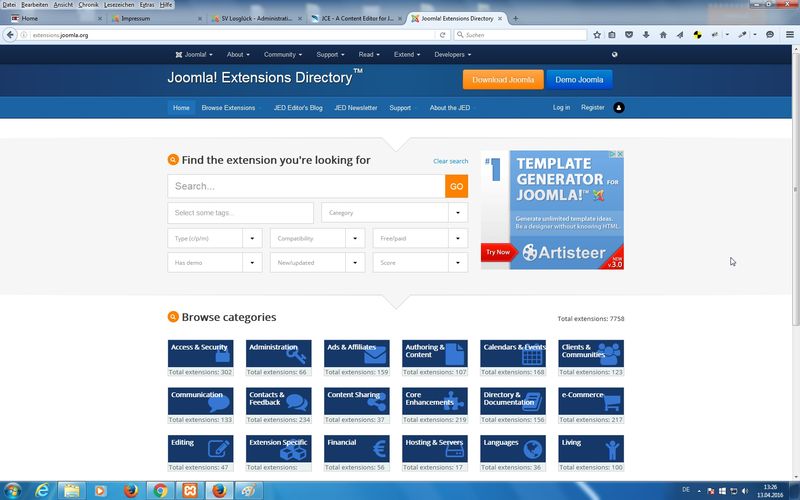Open the Calendars & Events category tile
800x500 pixels.
click(513, 354)
